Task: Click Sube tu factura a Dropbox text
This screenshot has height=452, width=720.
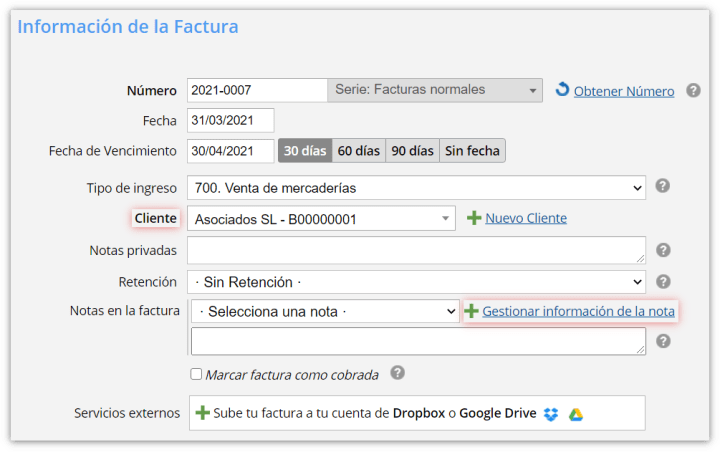Action: point(375,413)
